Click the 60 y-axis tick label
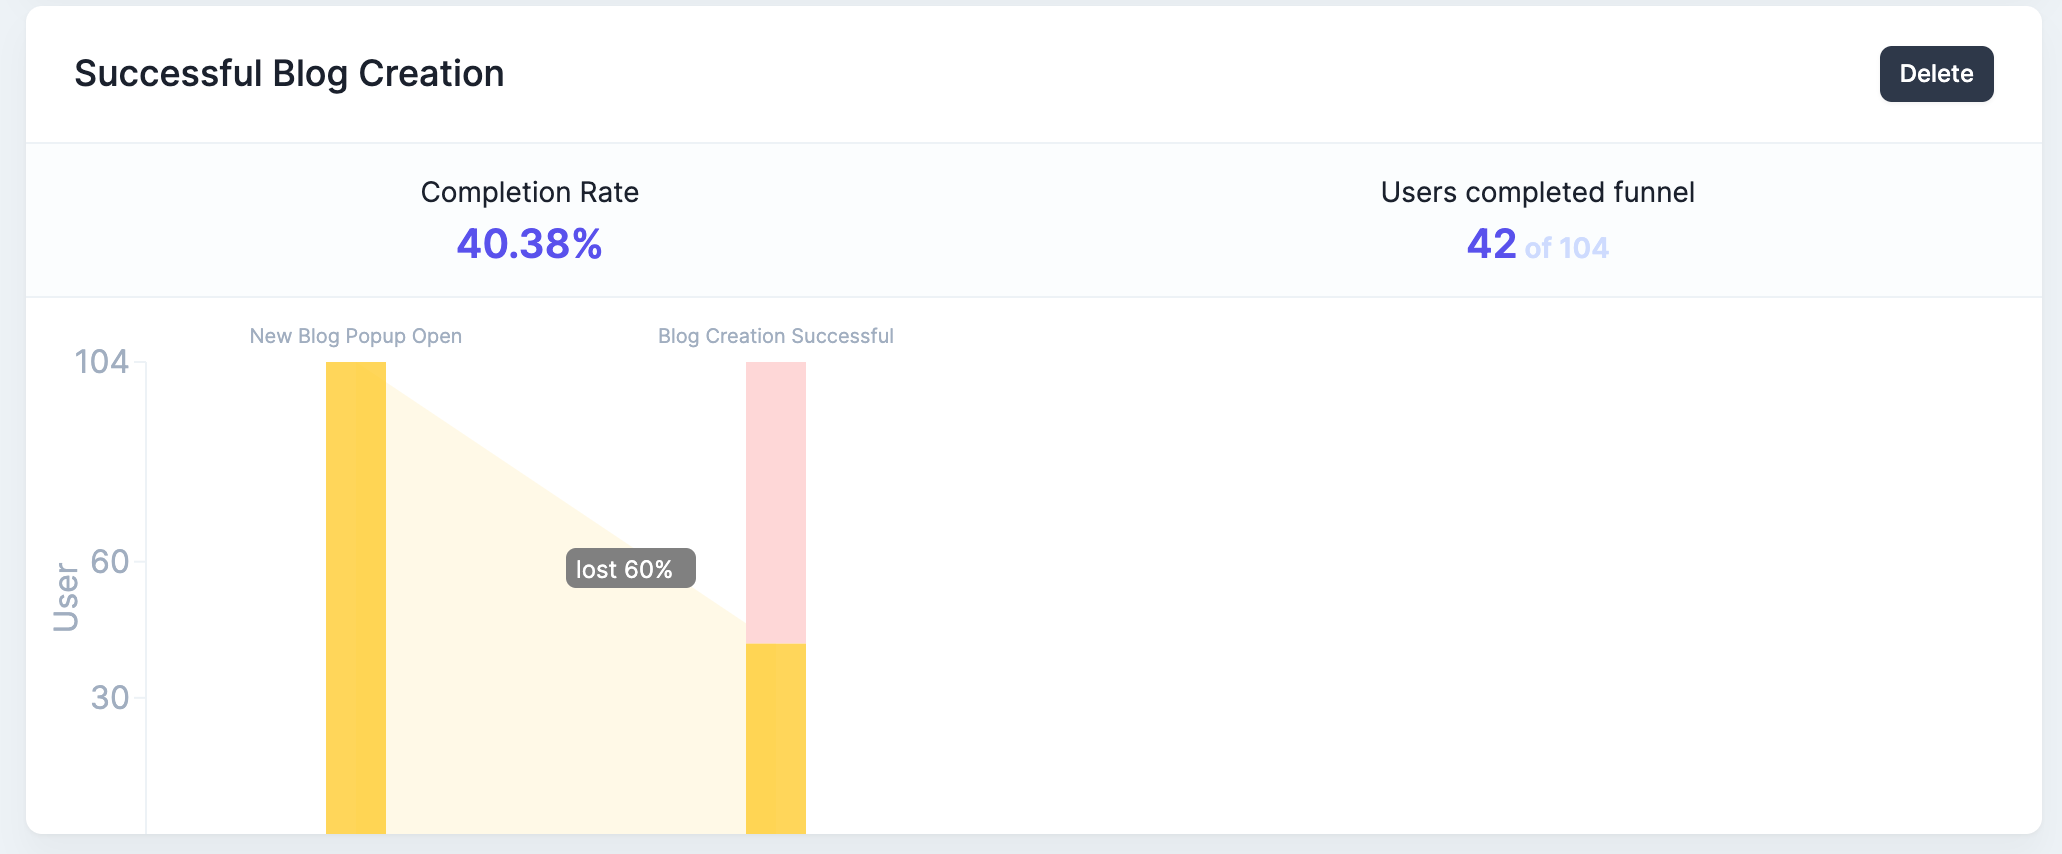Screen dimensions: 2062x854 [110, 561]
